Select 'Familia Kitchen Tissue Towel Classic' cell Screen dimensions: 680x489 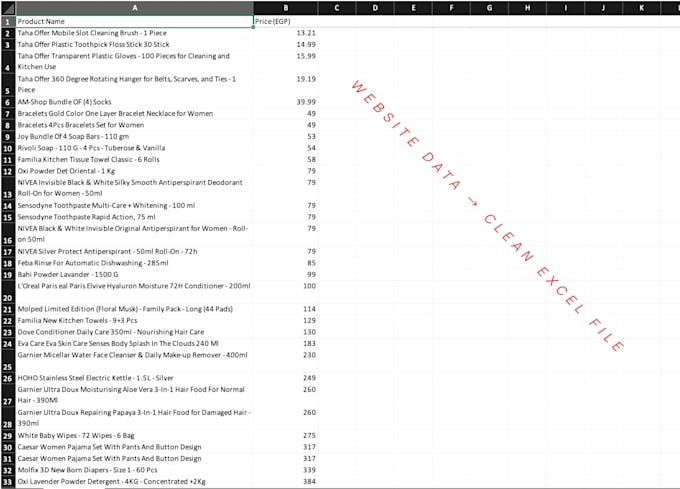[x=134, y=160]
